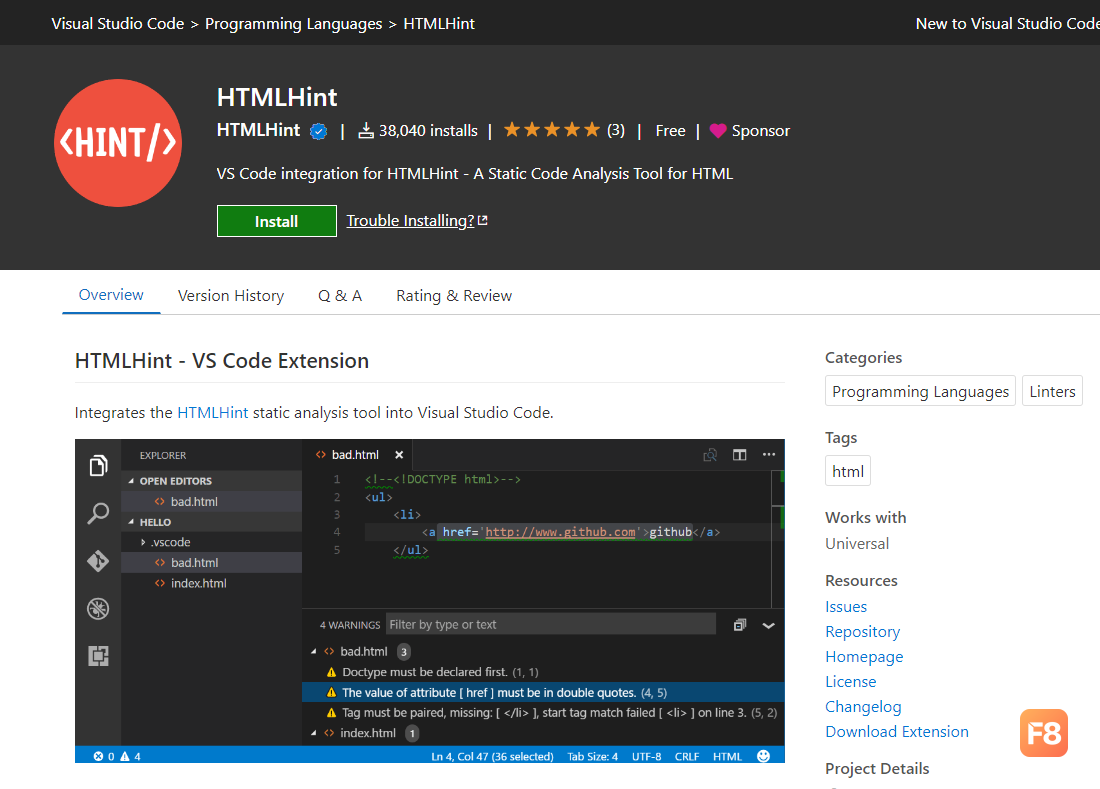Click the installs download icon
1100x789 pixels.
click(x=365, y=130)
